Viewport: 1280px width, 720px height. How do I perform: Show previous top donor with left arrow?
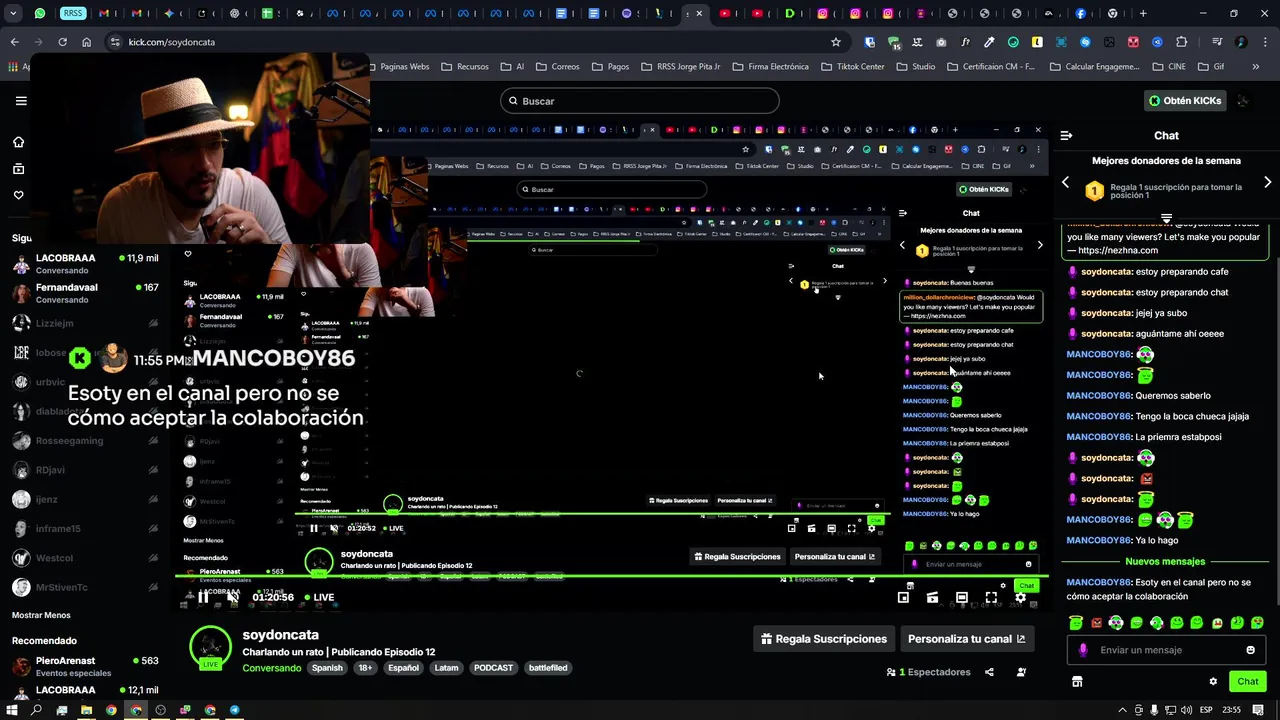pos(1065,182)
